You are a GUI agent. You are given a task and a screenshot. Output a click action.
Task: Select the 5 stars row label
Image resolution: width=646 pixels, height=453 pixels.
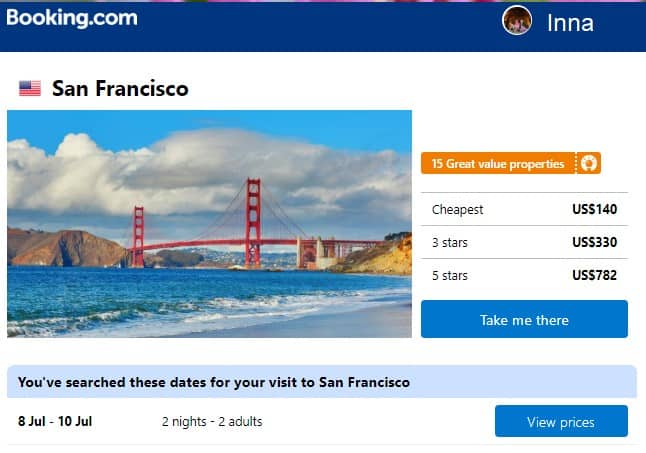tap(450, 276)
